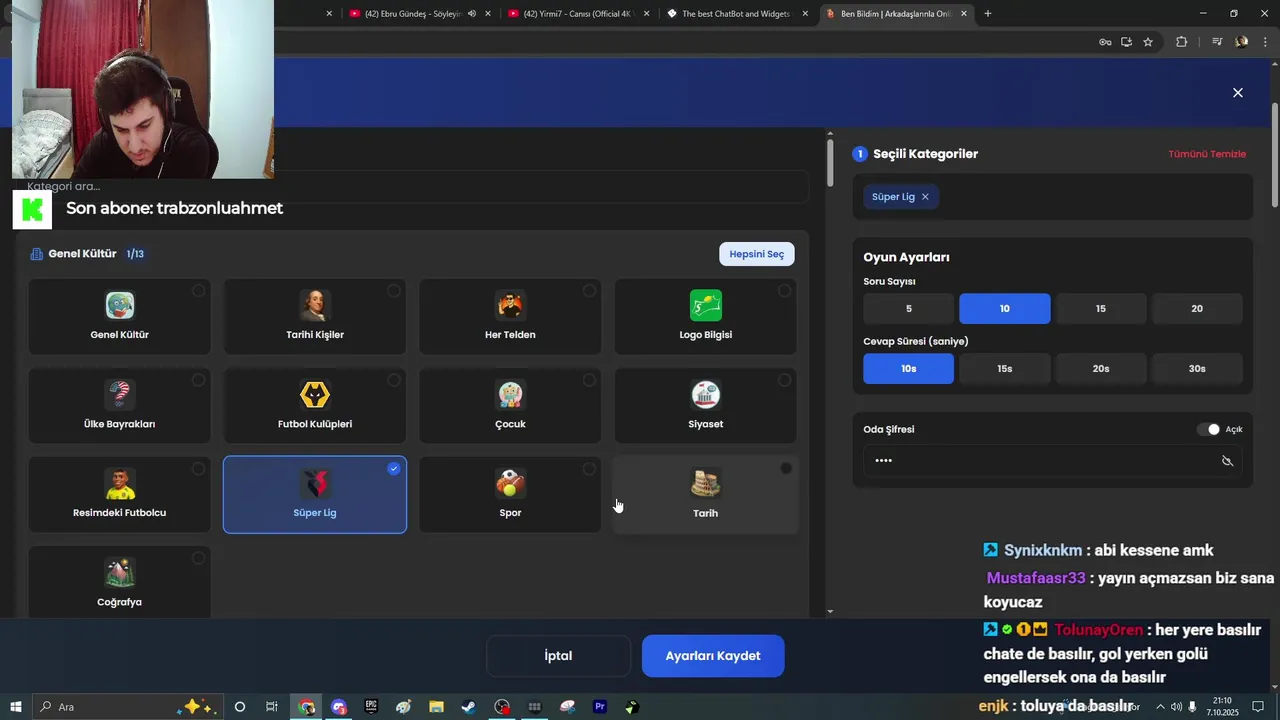Click Tümünü Temizle link
This screenshot has height=720, width=1280.
pos(1207,154)
